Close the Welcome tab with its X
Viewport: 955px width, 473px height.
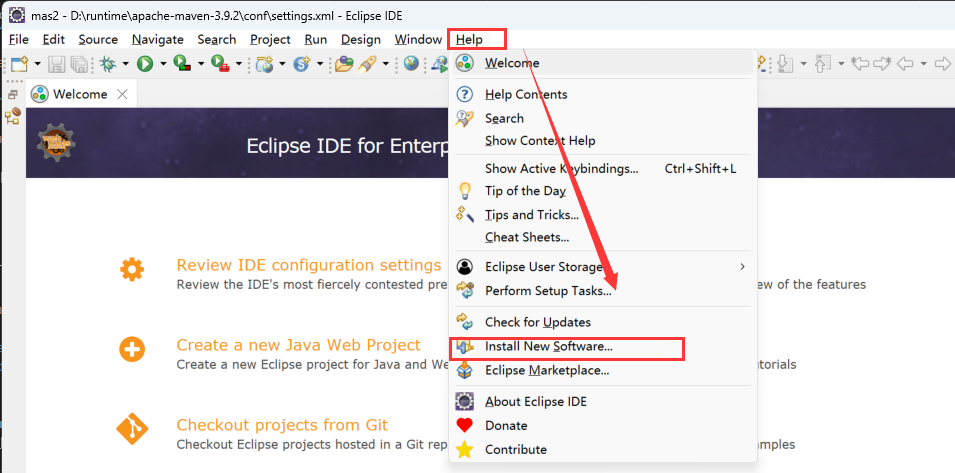pyautogui.click(x=122, y=94)
